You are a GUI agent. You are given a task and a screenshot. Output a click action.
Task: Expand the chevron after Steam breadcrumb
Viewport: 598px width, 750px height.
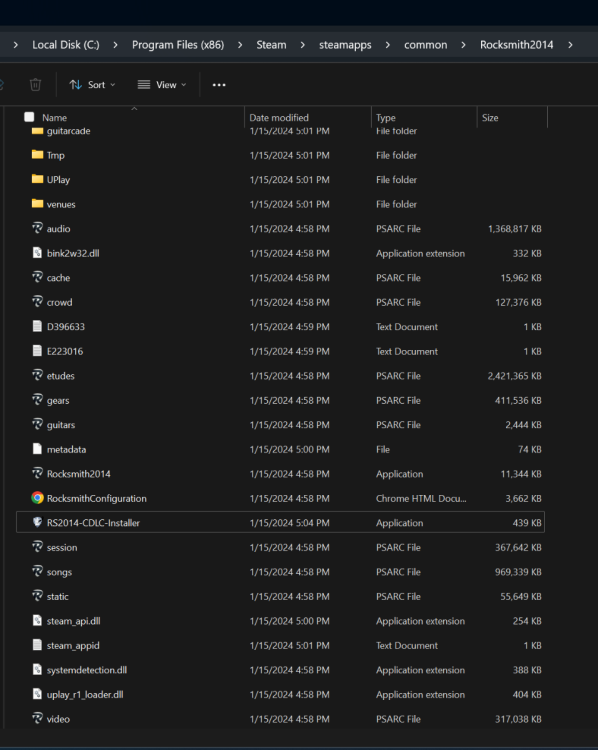pos(302,45)
